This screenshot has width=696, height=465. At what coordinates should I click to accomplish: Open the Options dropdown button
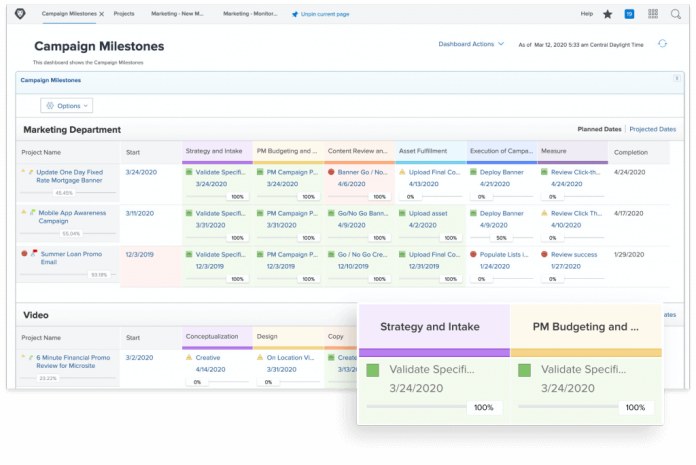[x=67, y=106]
